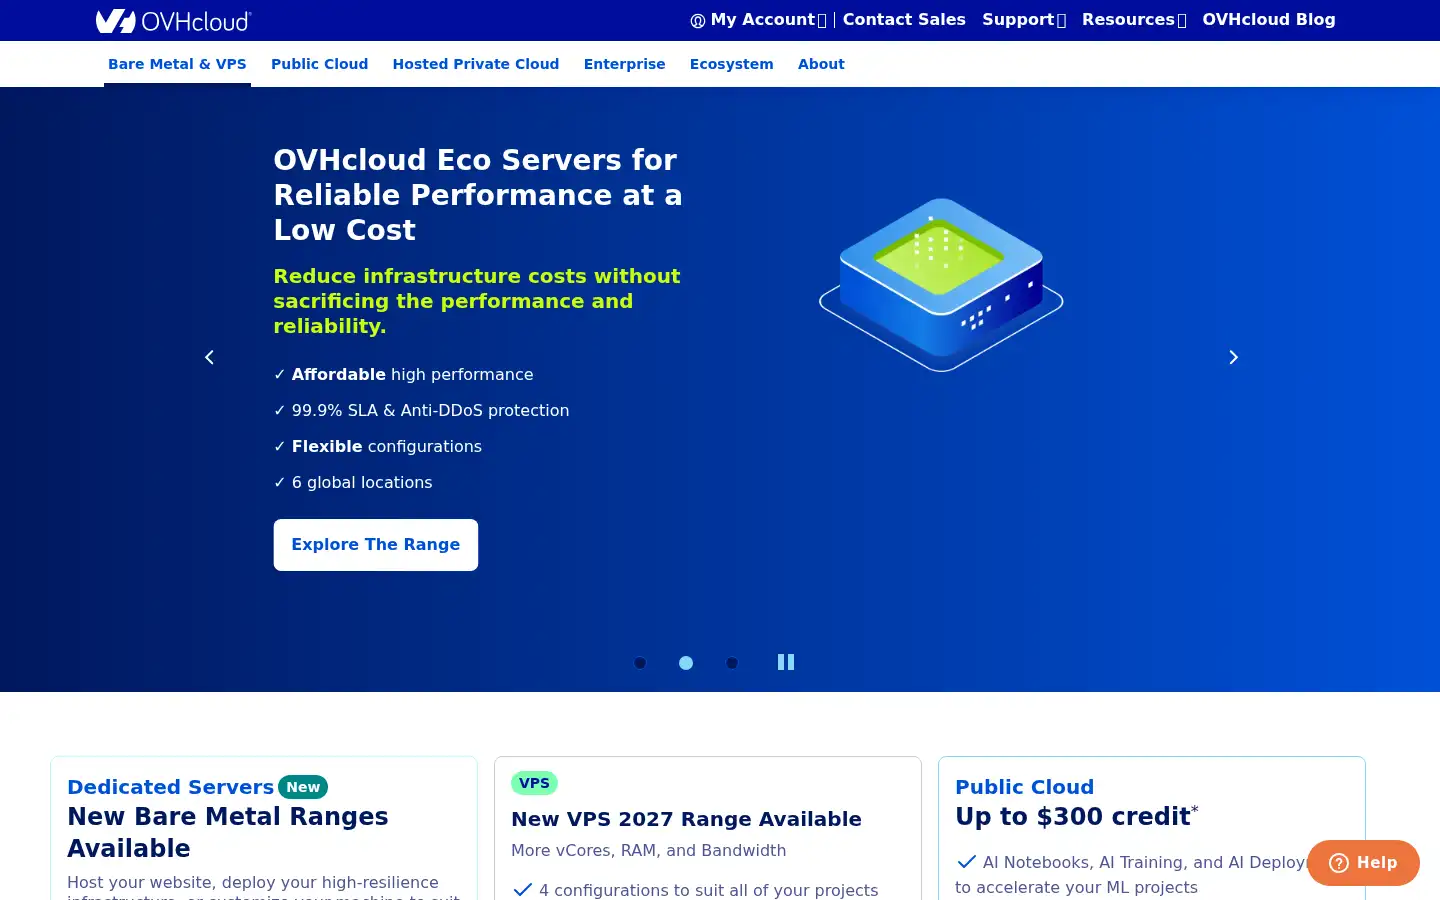Open the orange Help widget
Screen dimensions: 1440x900
[1363, 863]
